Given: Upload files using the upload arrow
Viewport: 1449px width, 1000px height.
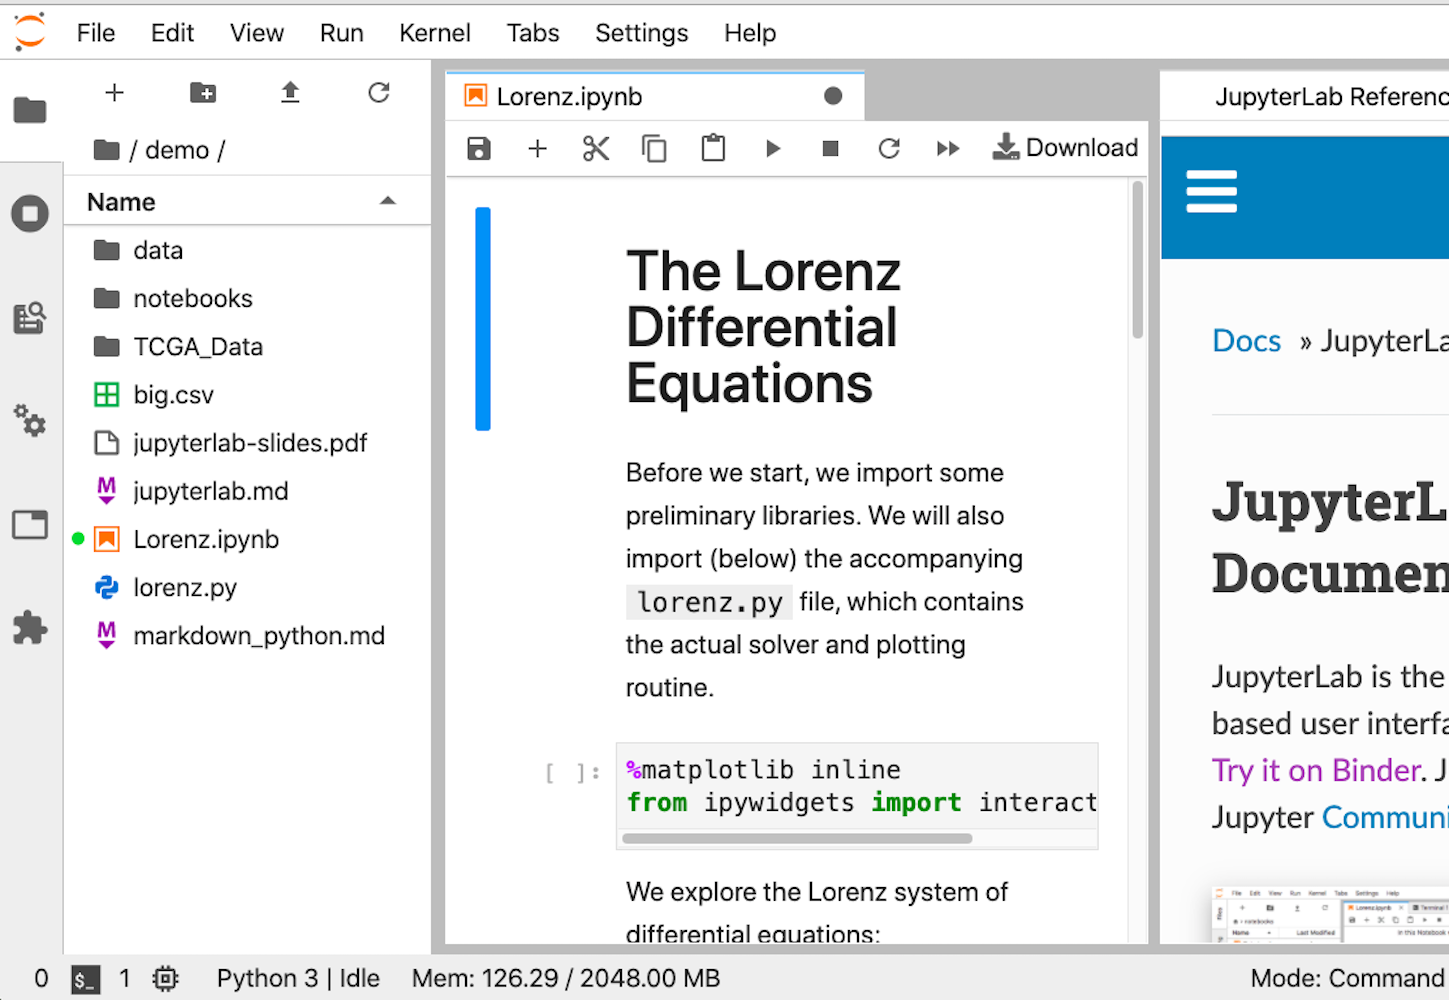Looking at the screenshot, I should (290, 93).
